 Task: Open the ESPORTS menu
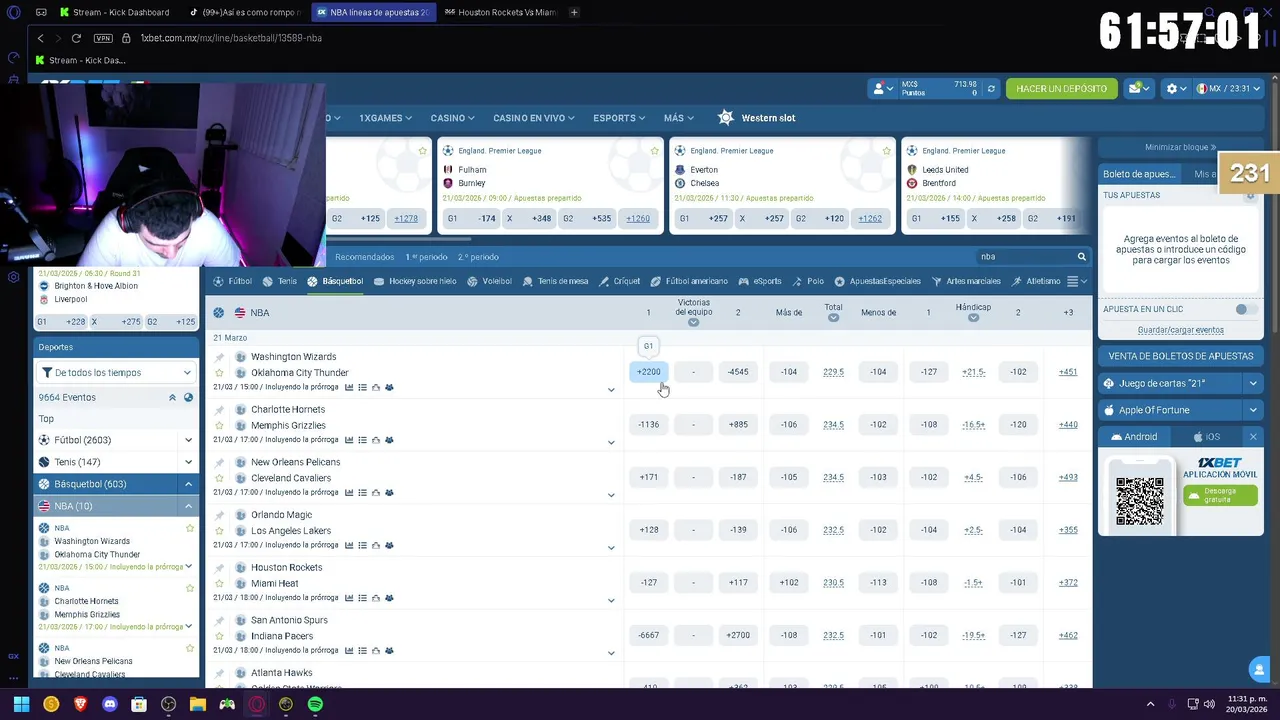(619, 118)
